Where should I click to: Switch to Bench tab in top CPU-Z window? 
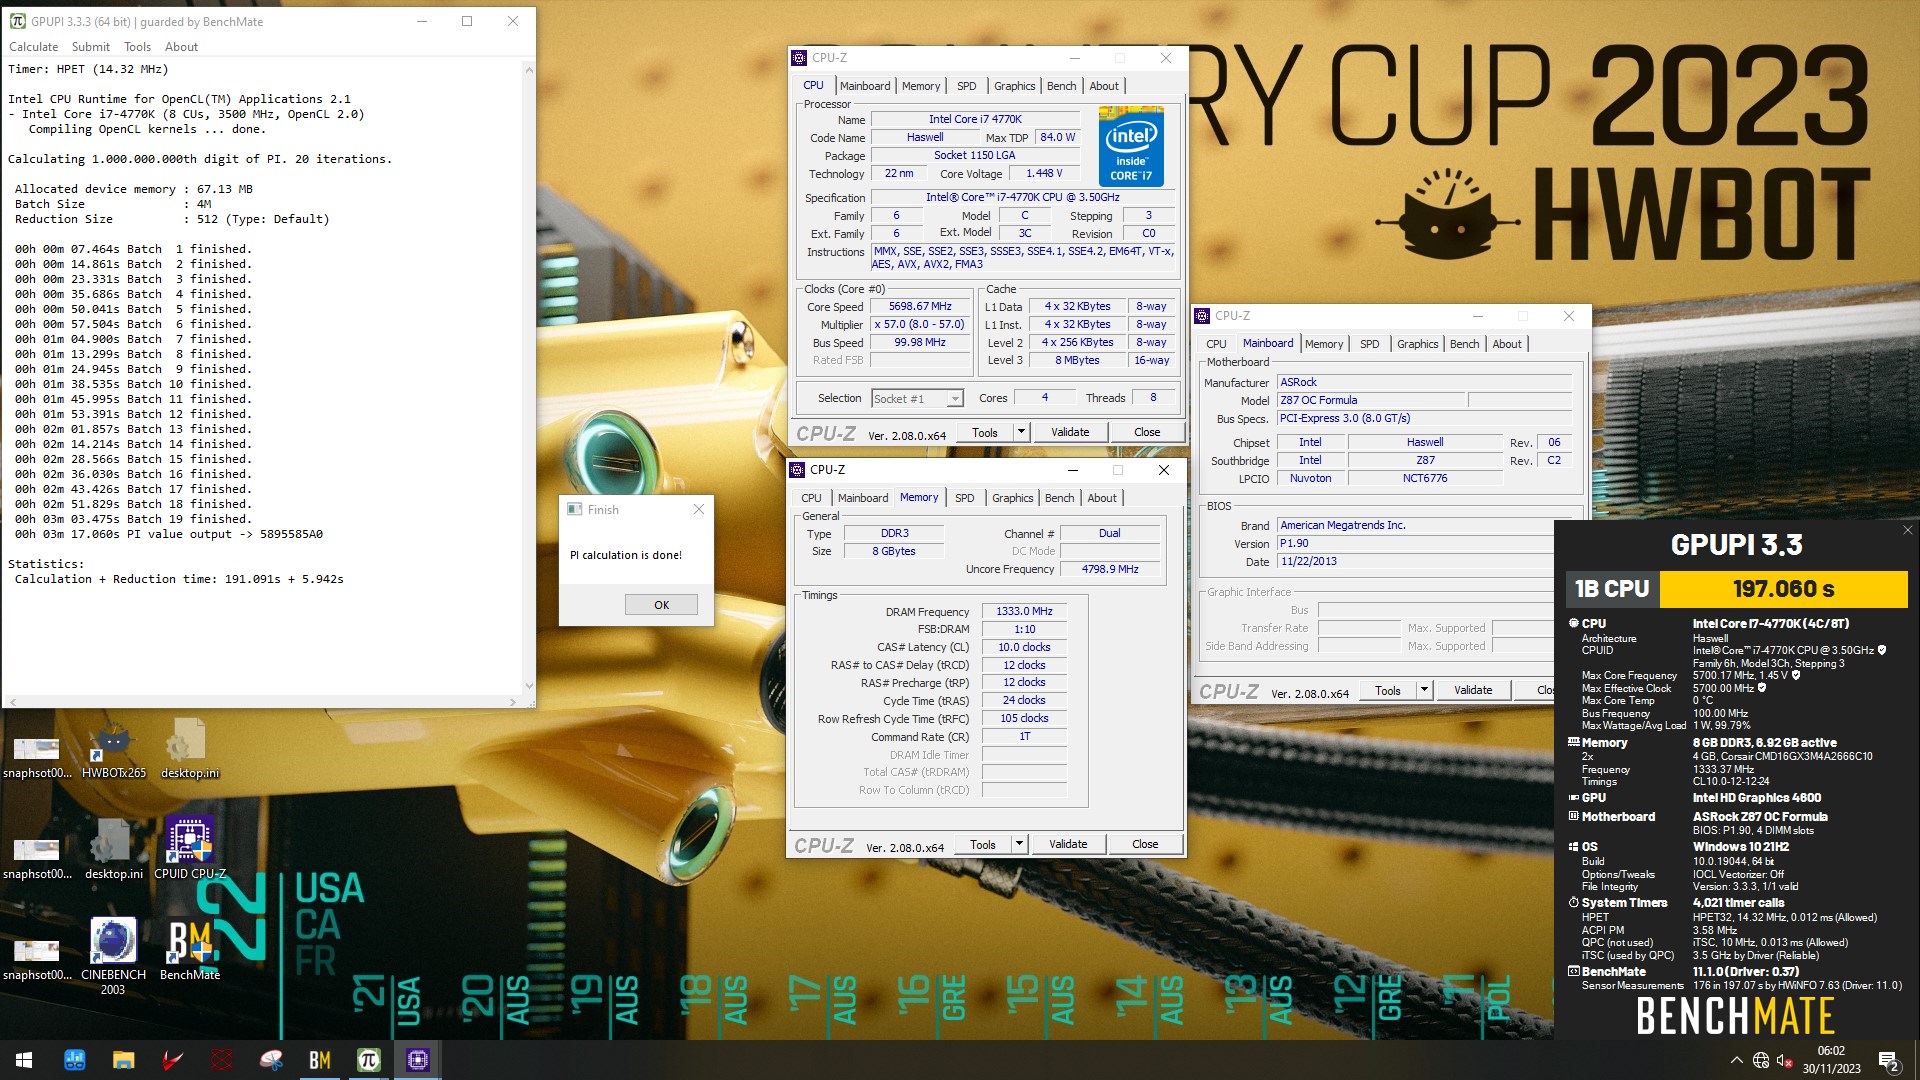1062,86
